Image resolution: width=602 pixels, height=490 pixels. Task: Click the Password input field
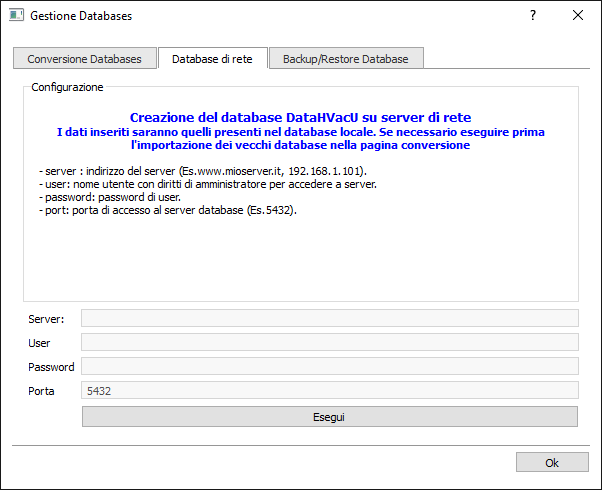(329, 366)
